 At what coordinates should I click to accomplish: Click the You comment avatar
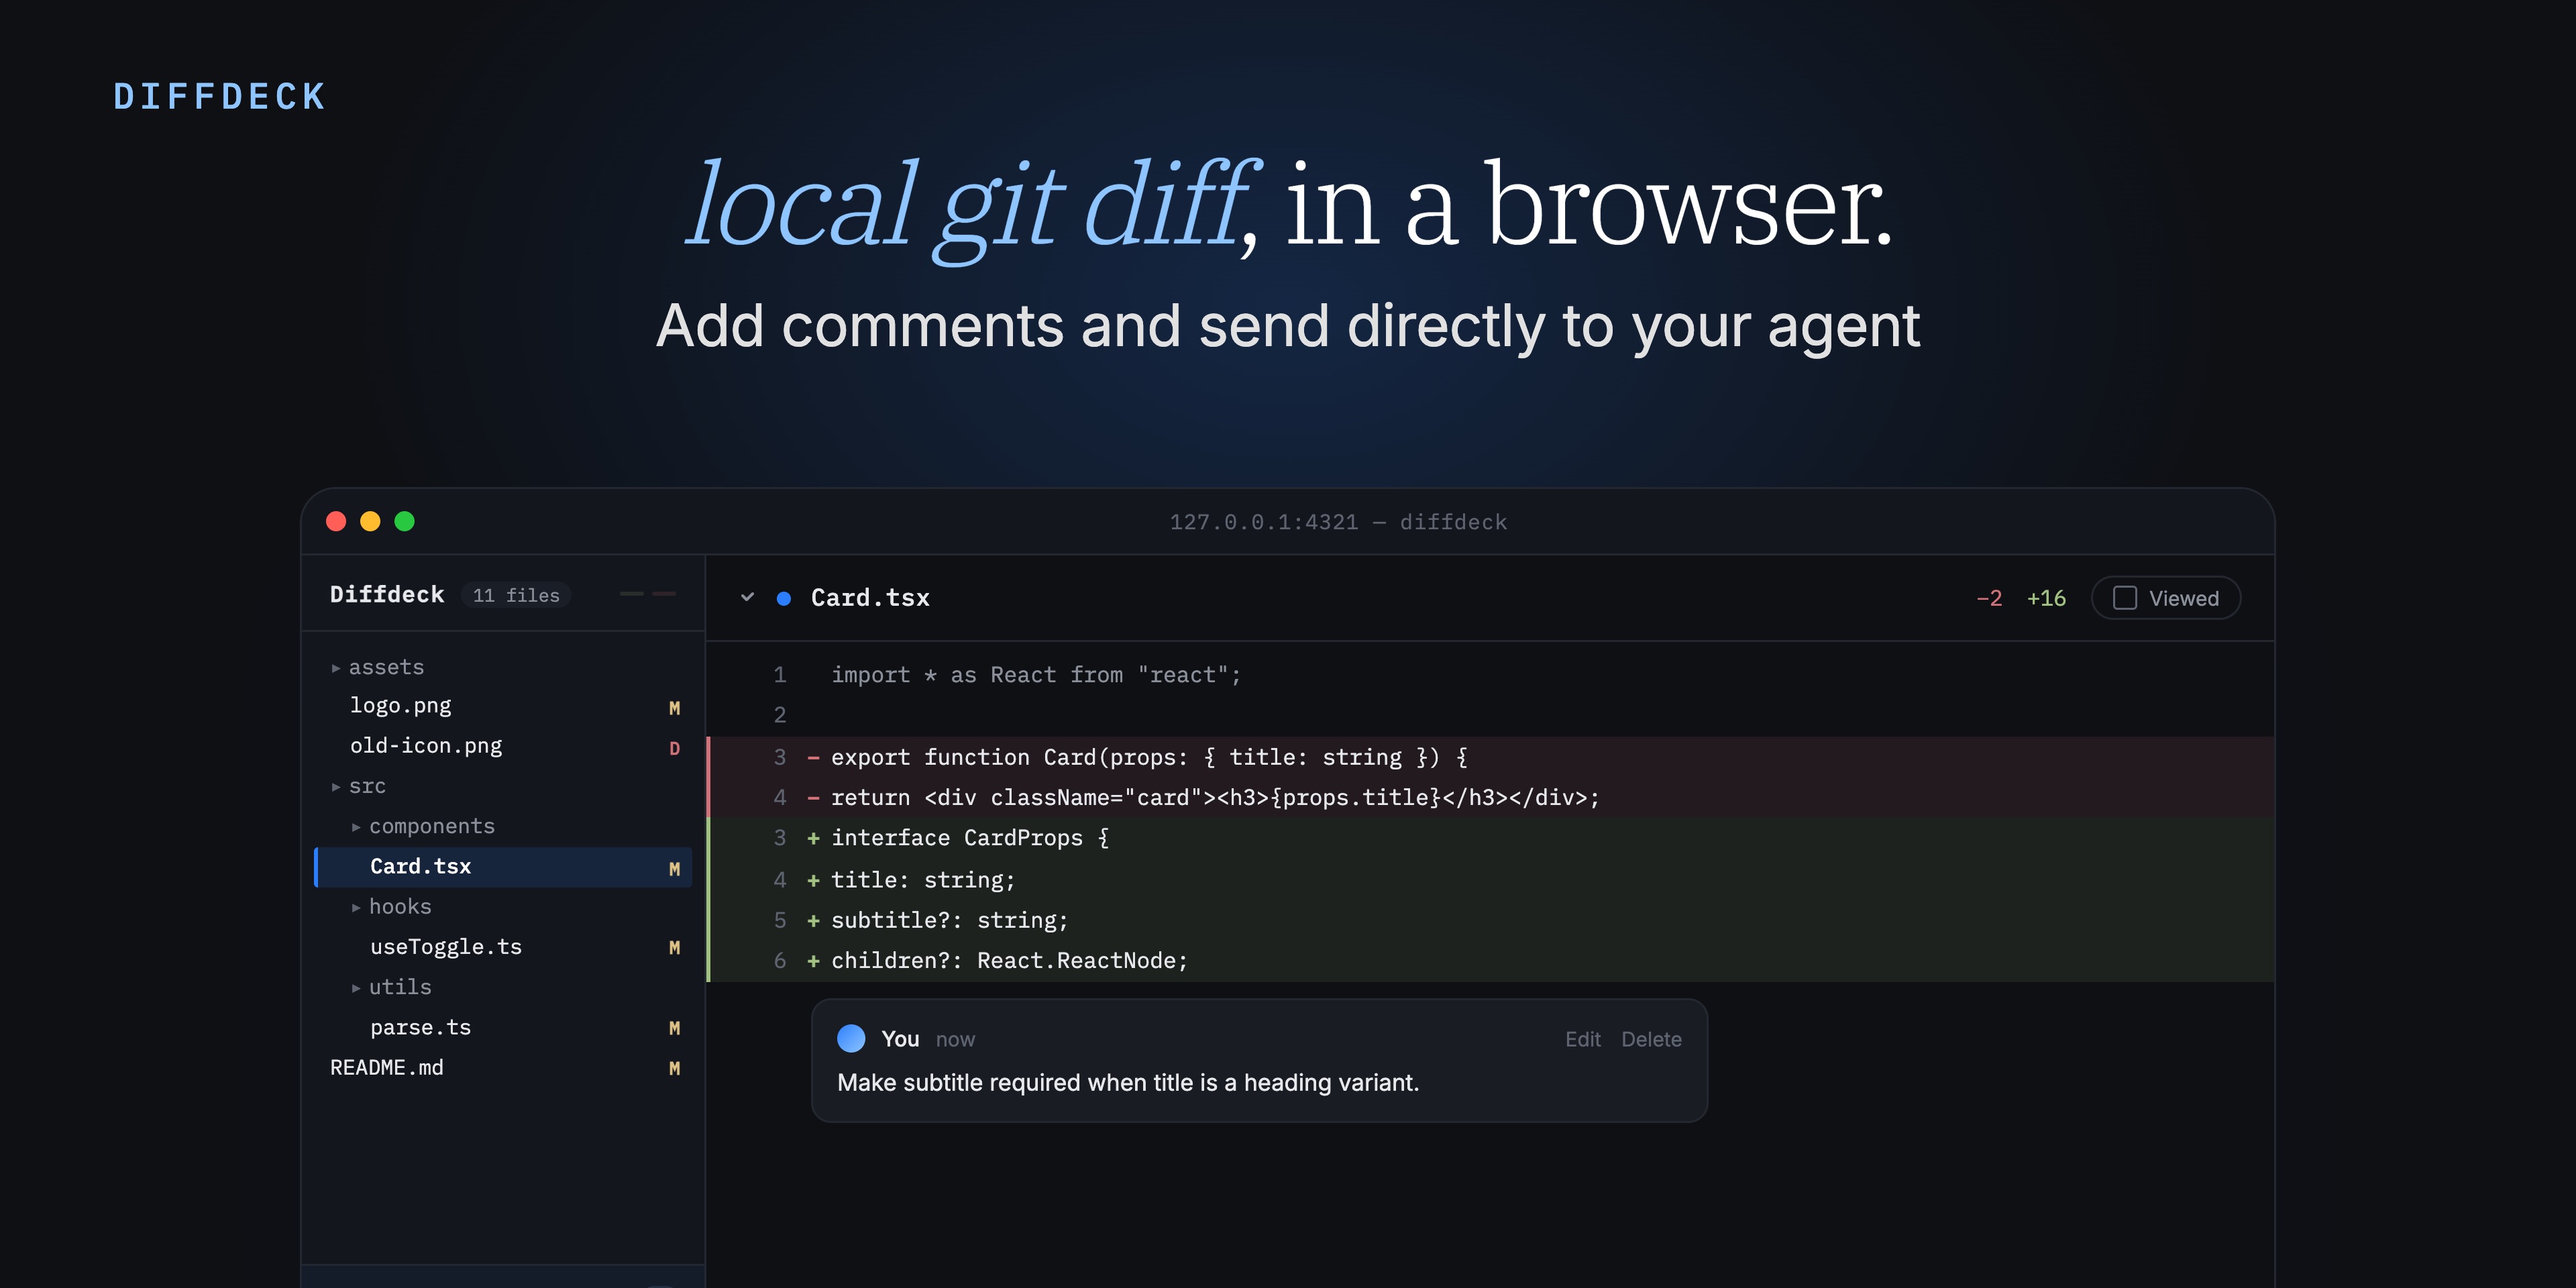[851, 1038]
